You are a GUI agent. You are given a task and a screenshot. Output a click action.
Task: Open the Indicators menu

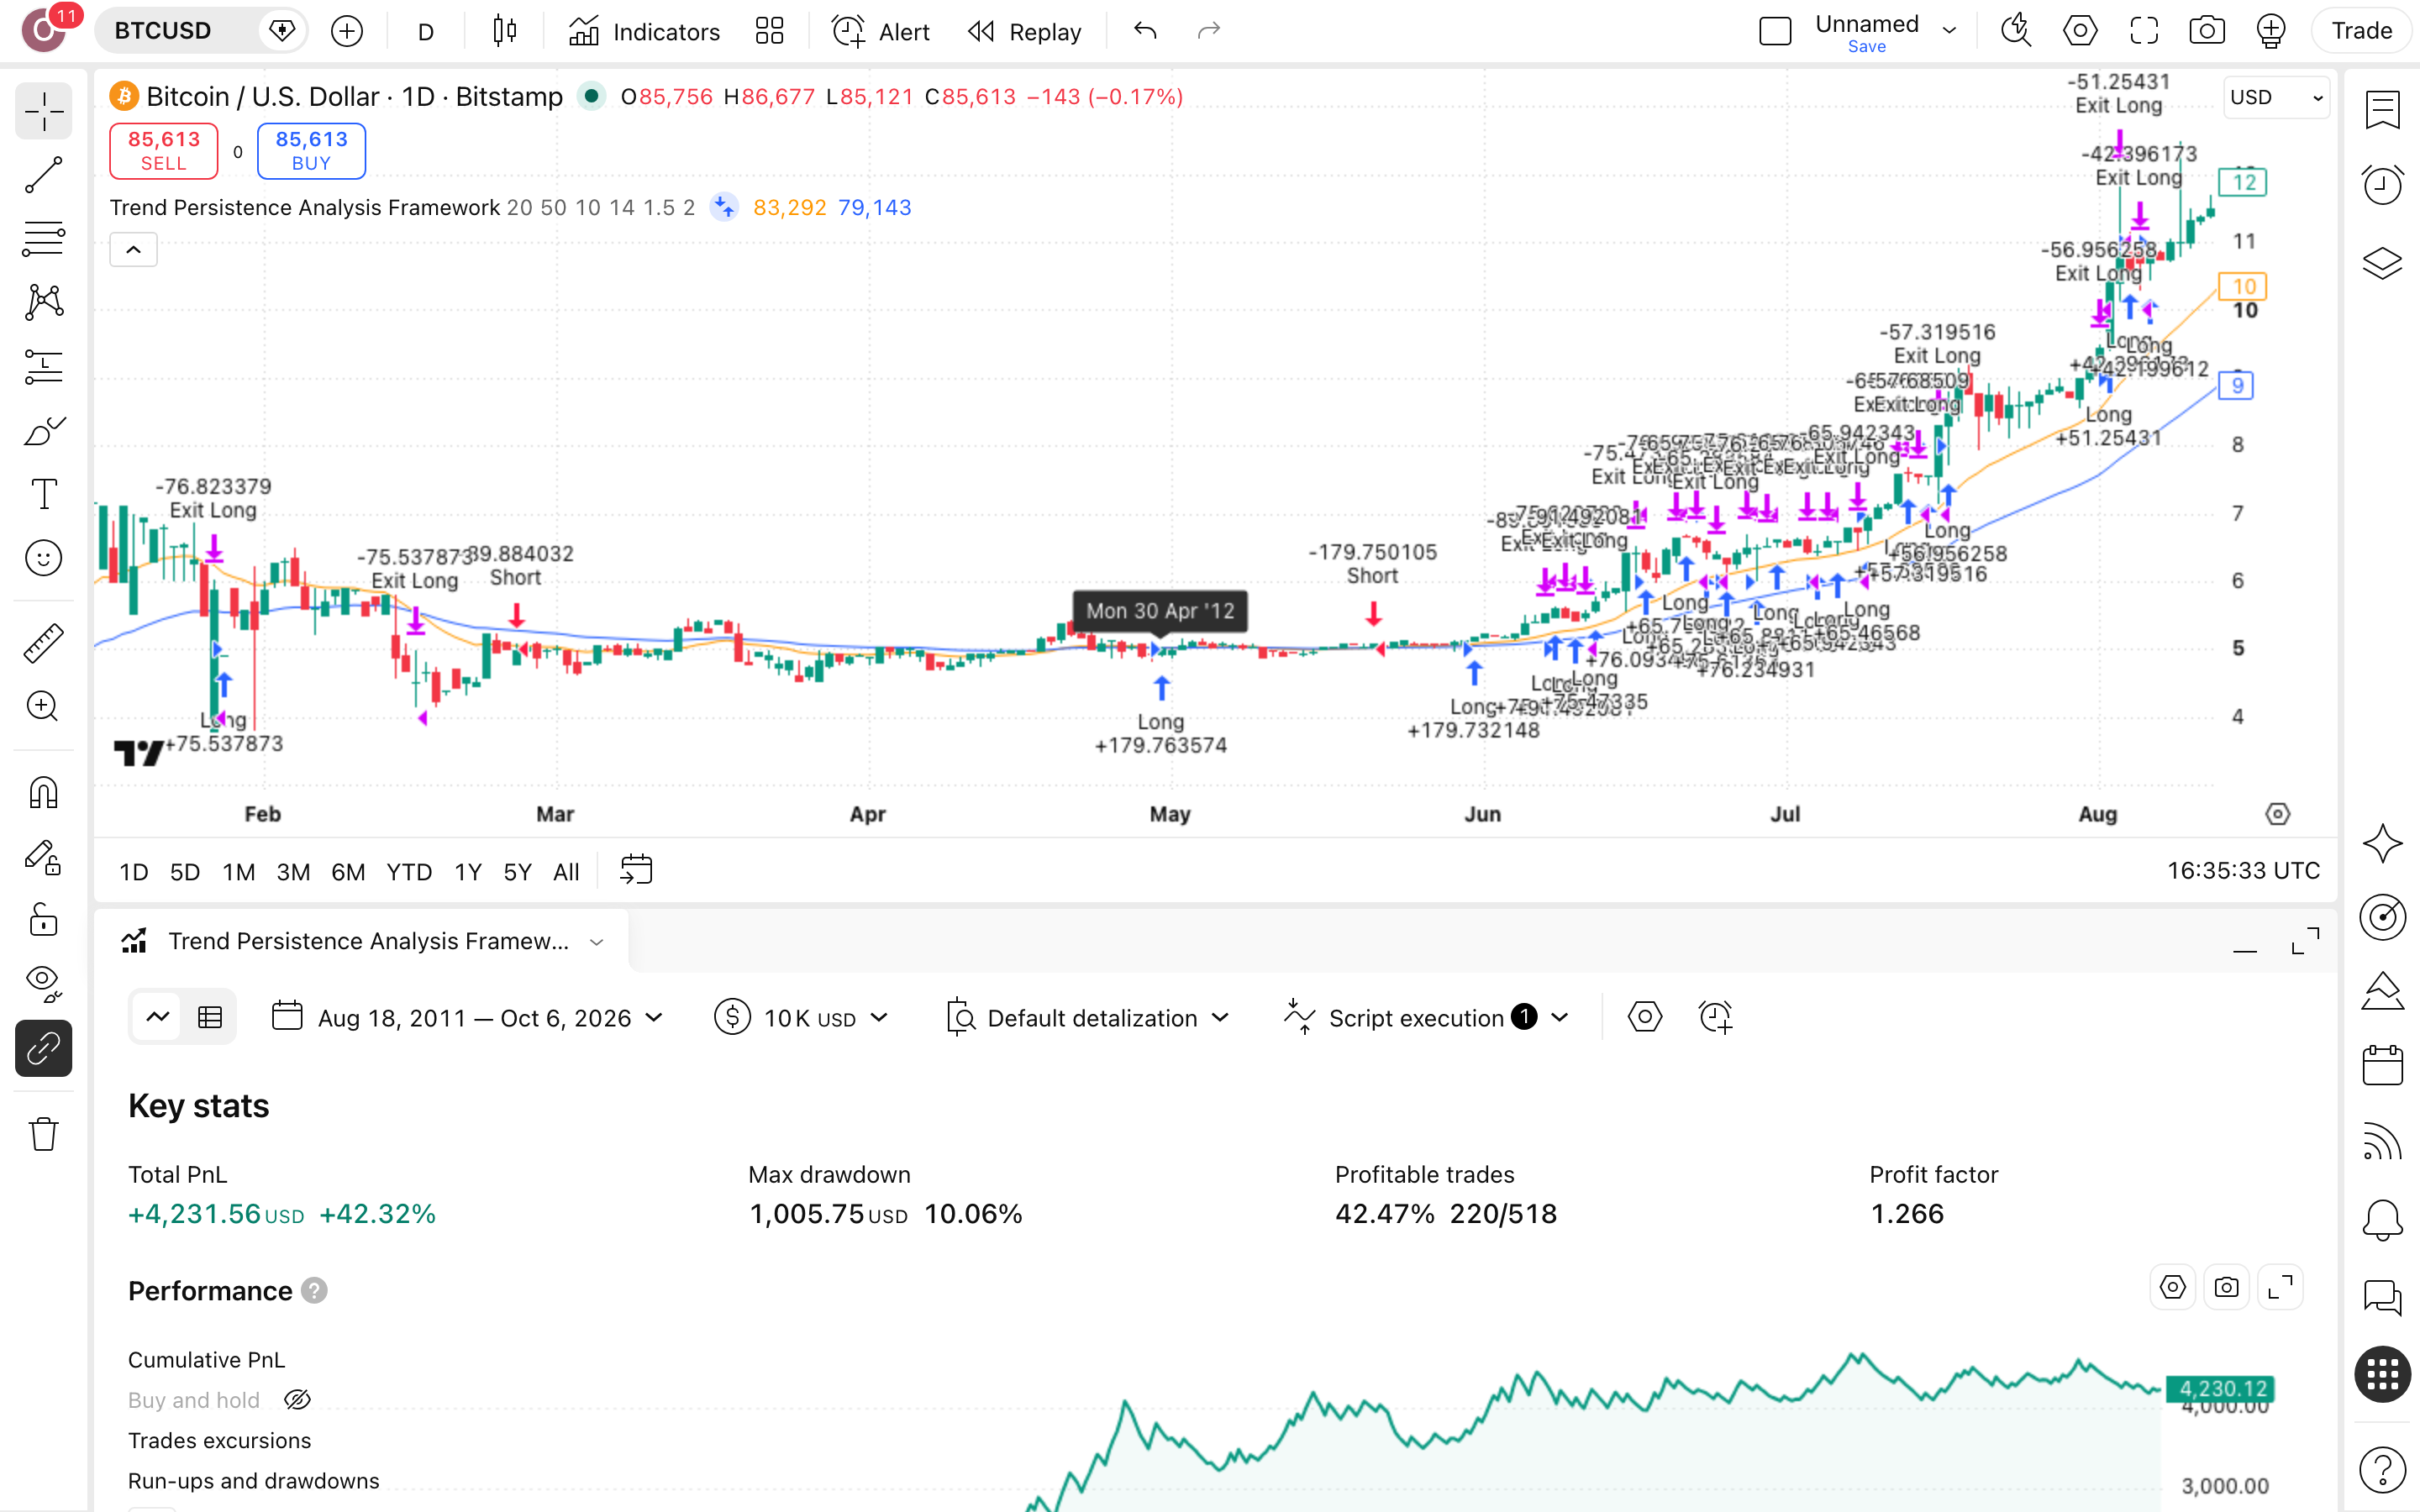[x=644, y=31]
